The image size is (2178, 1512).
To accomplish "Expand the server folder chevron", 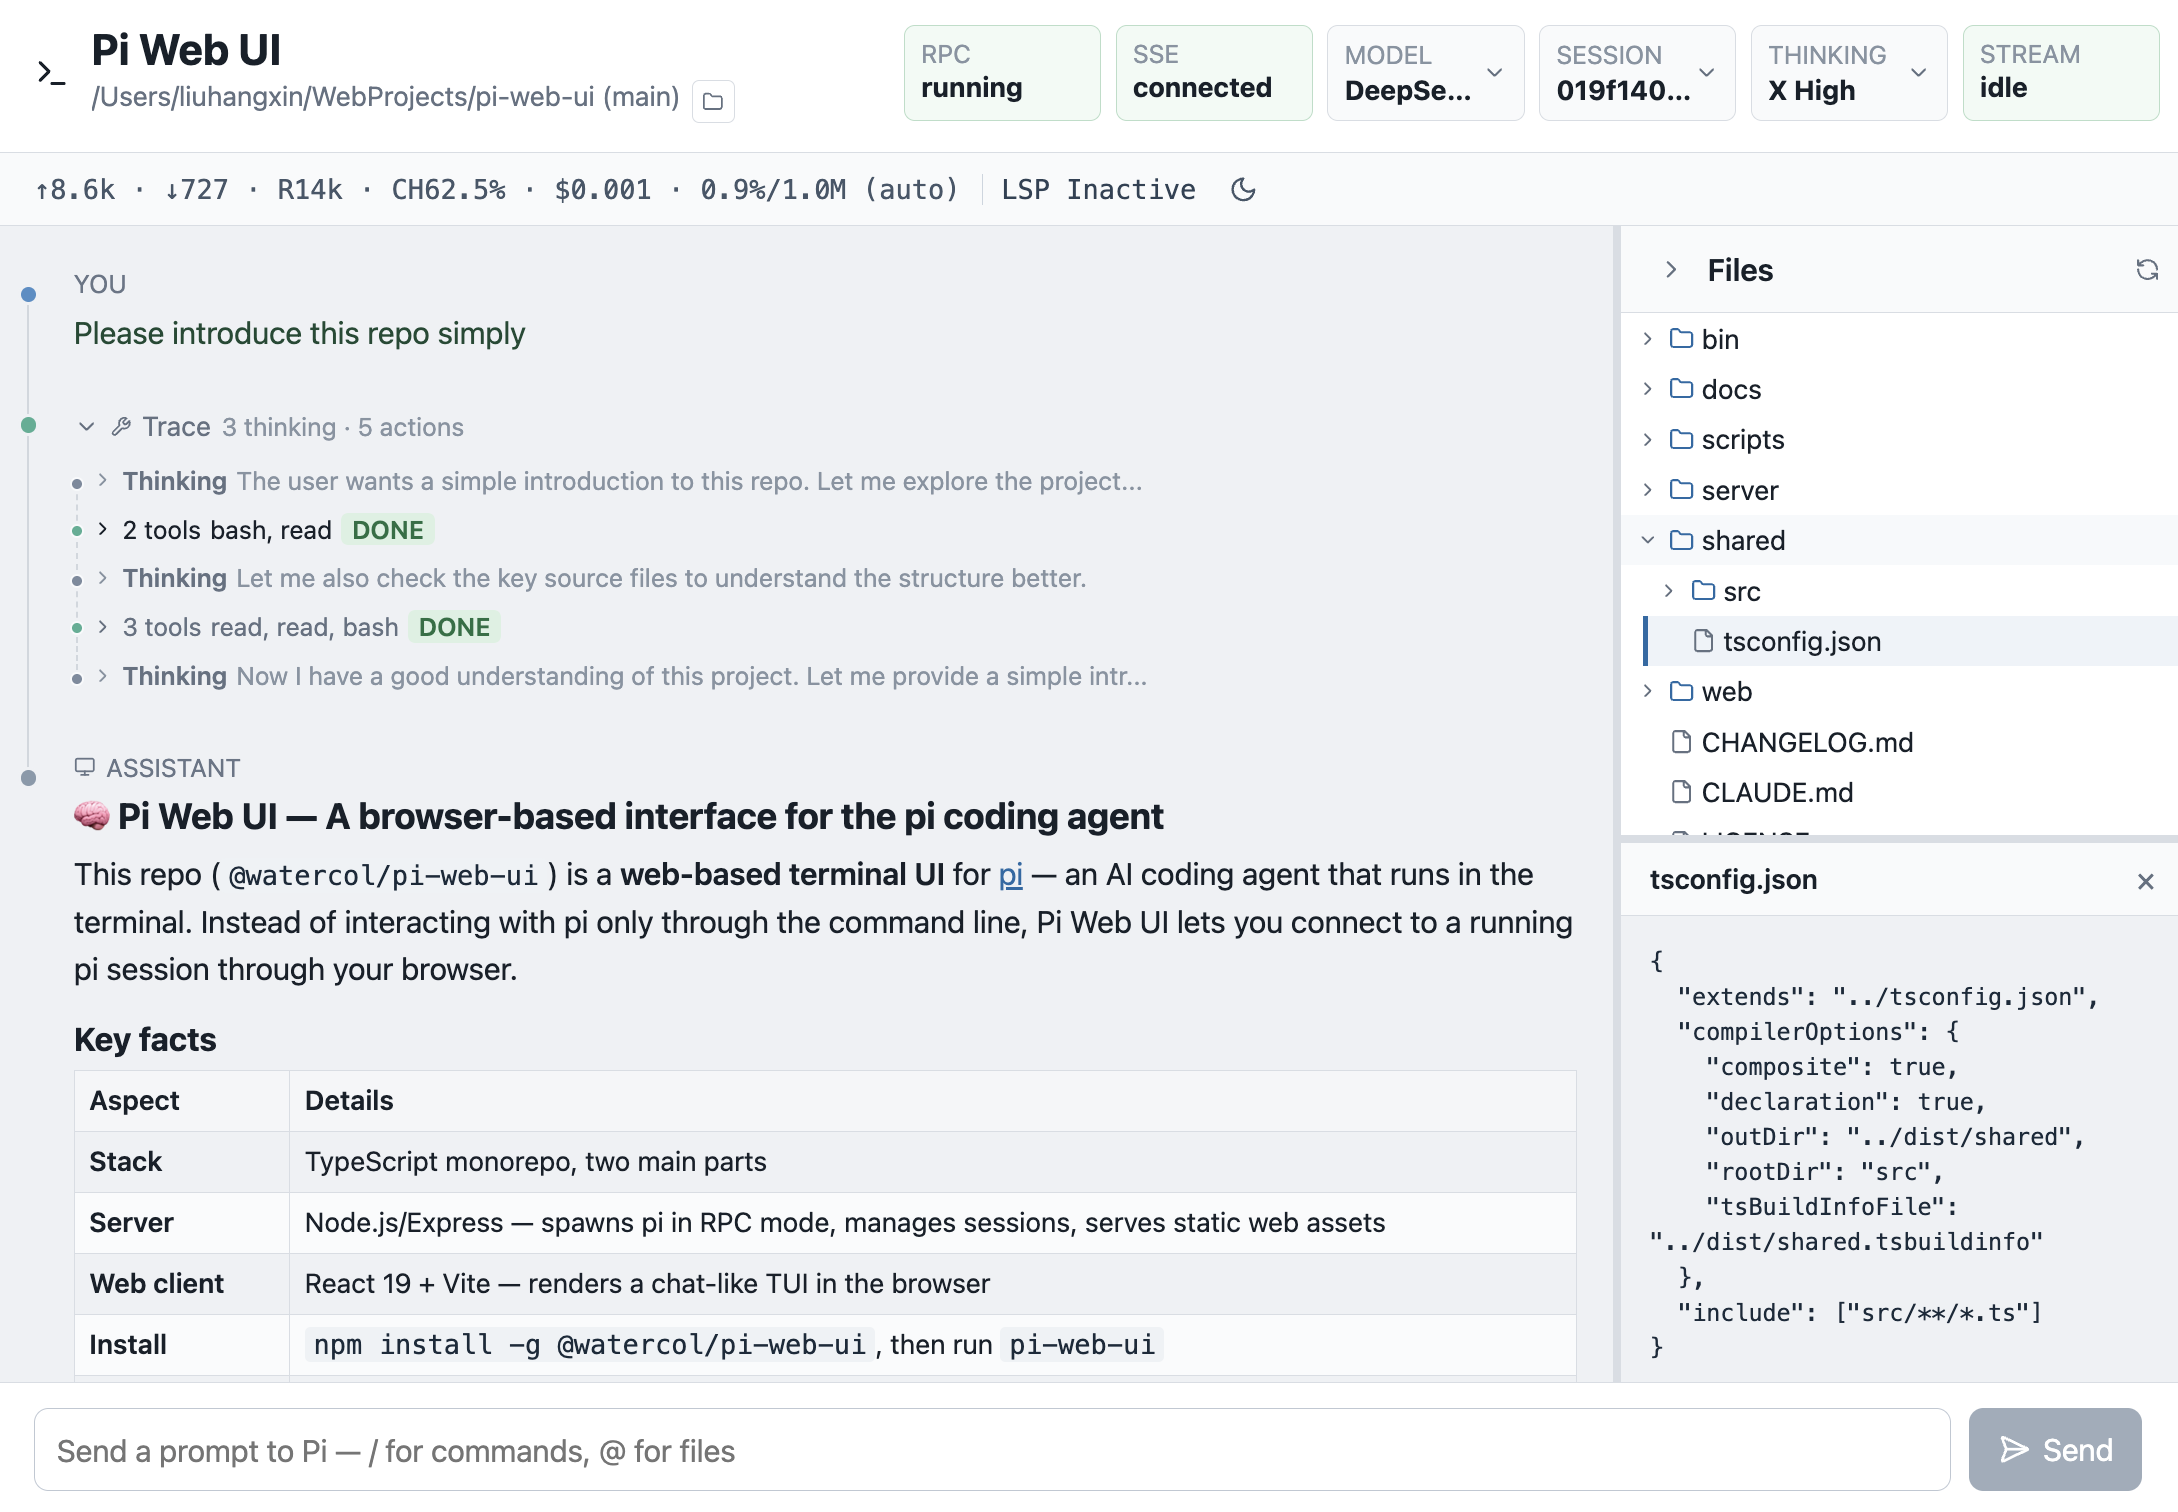I will (1647, 490).
